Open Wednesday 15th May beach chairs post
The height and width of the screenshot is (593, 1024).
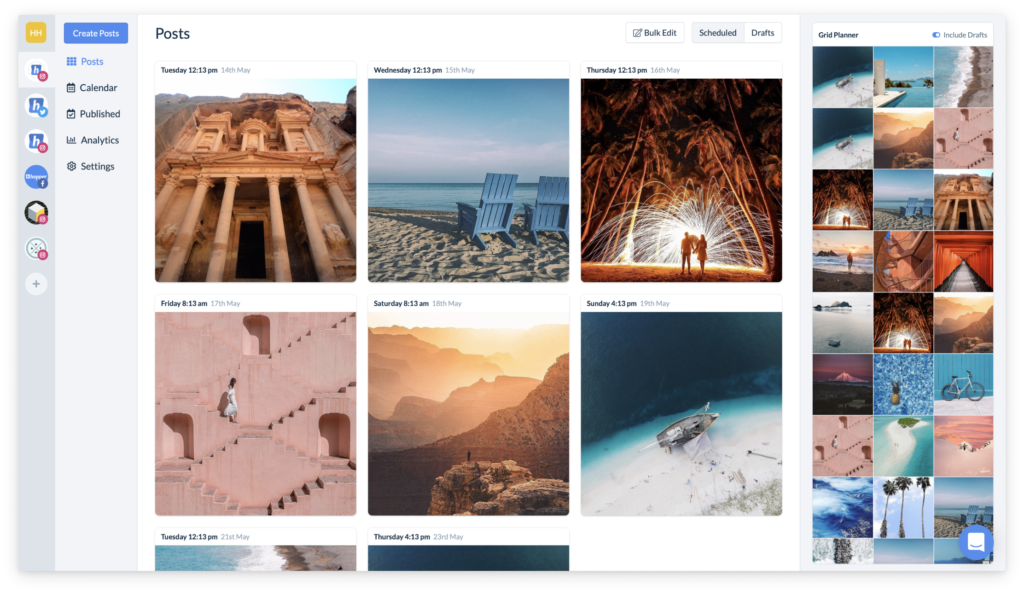click(468, 180)
